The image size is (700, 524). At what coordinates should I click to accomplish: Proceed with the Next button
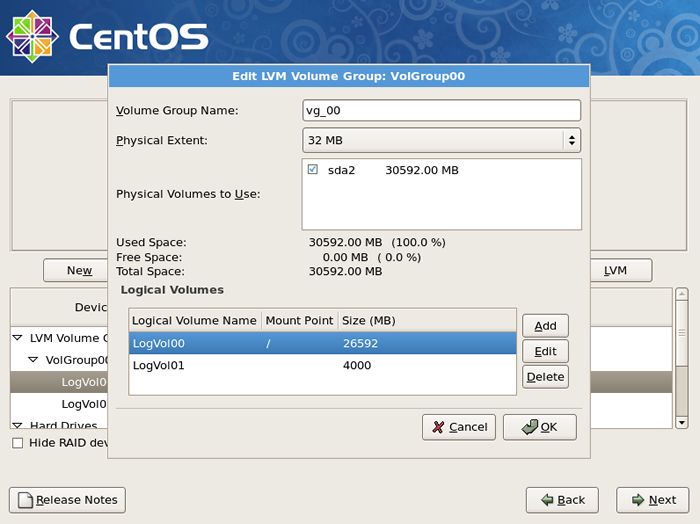[653, 500]
